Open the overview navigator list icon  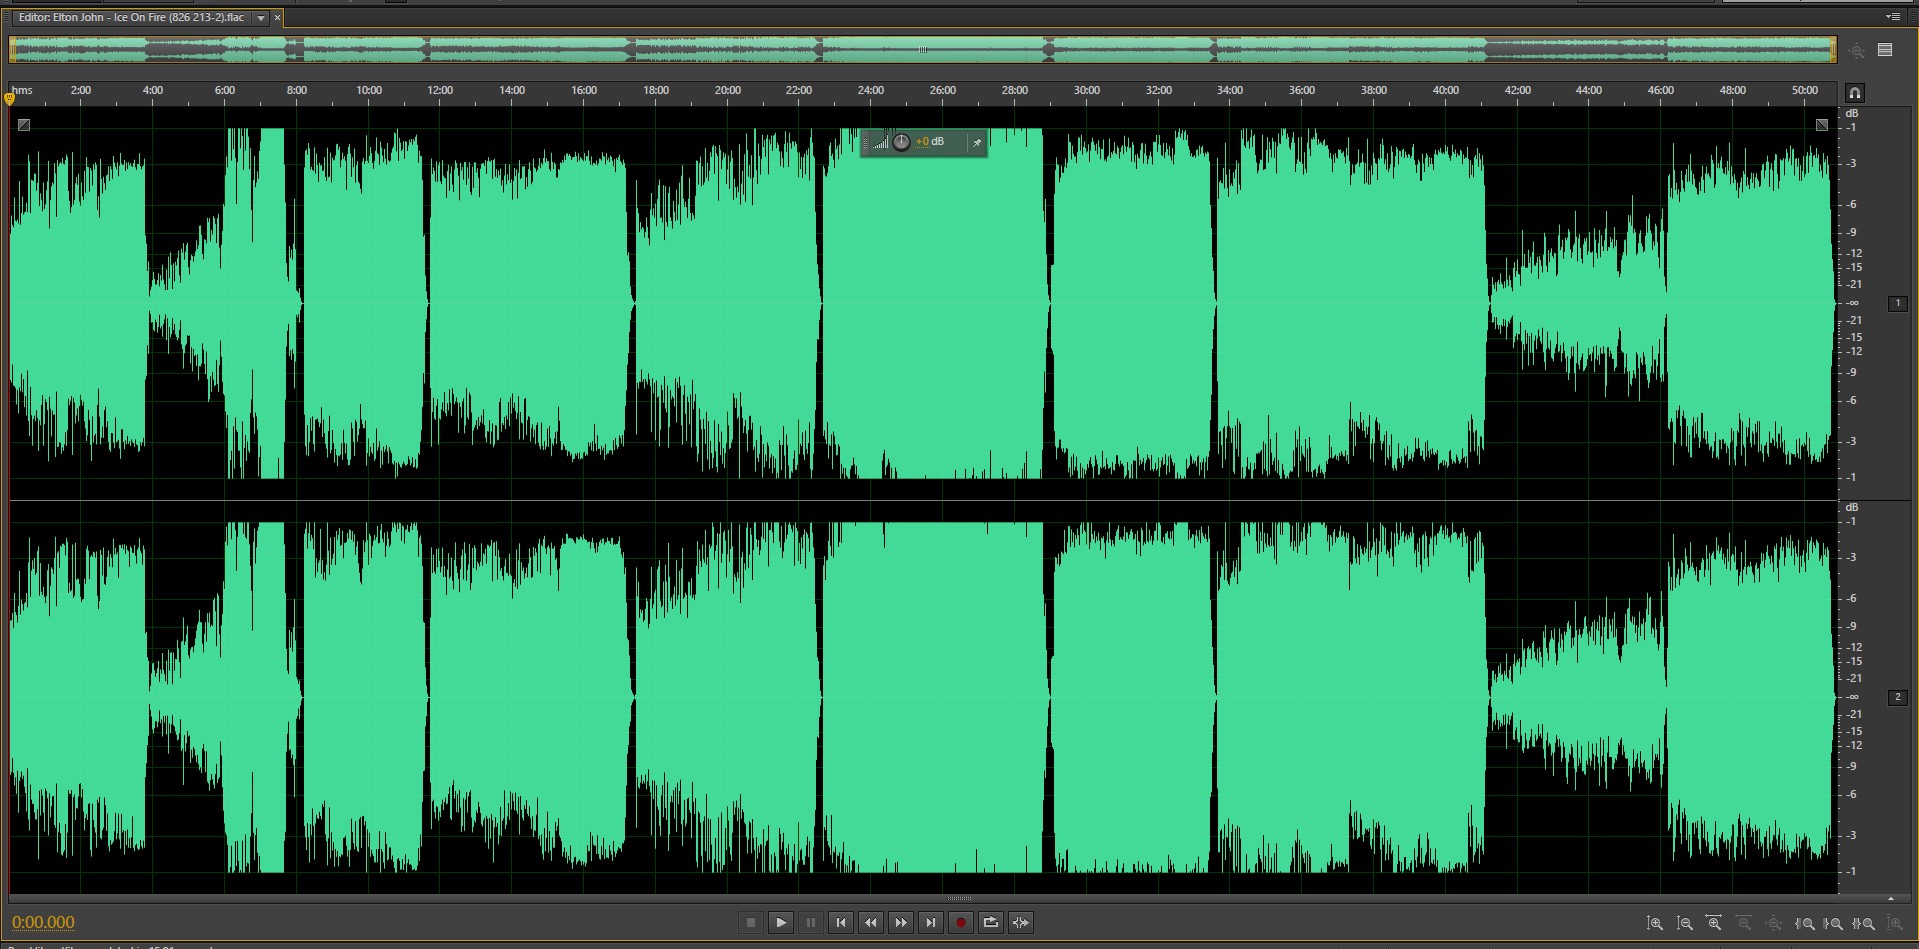(1885, 50)
